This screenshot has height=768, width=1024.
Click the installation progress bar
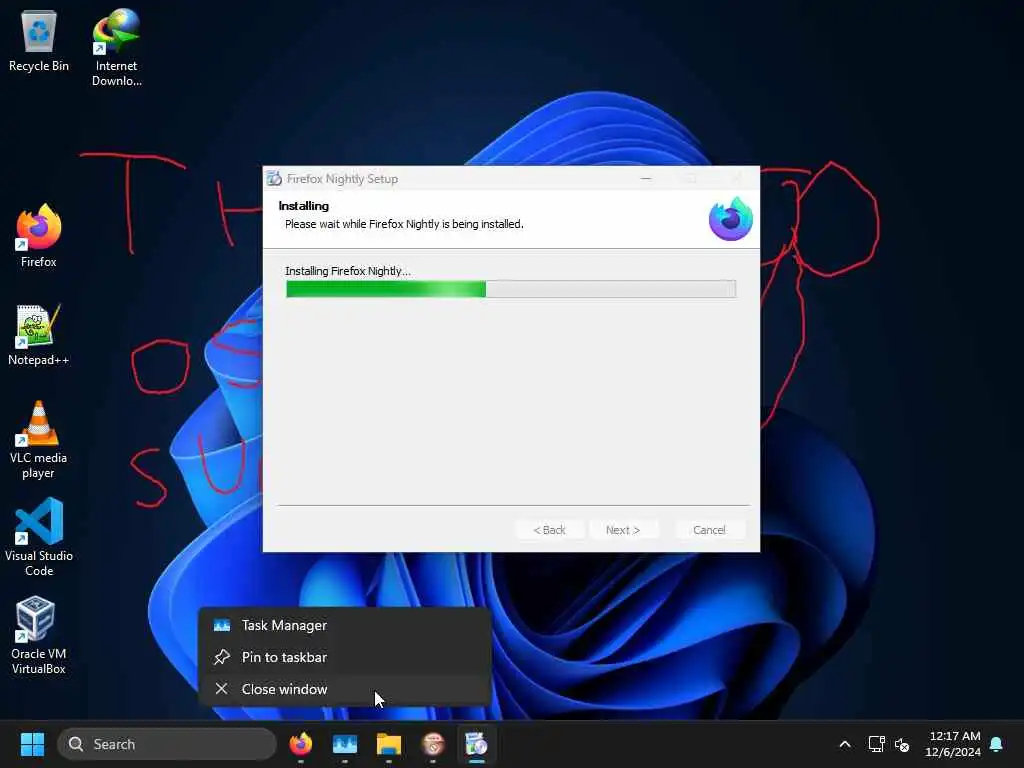click(511, 289)
